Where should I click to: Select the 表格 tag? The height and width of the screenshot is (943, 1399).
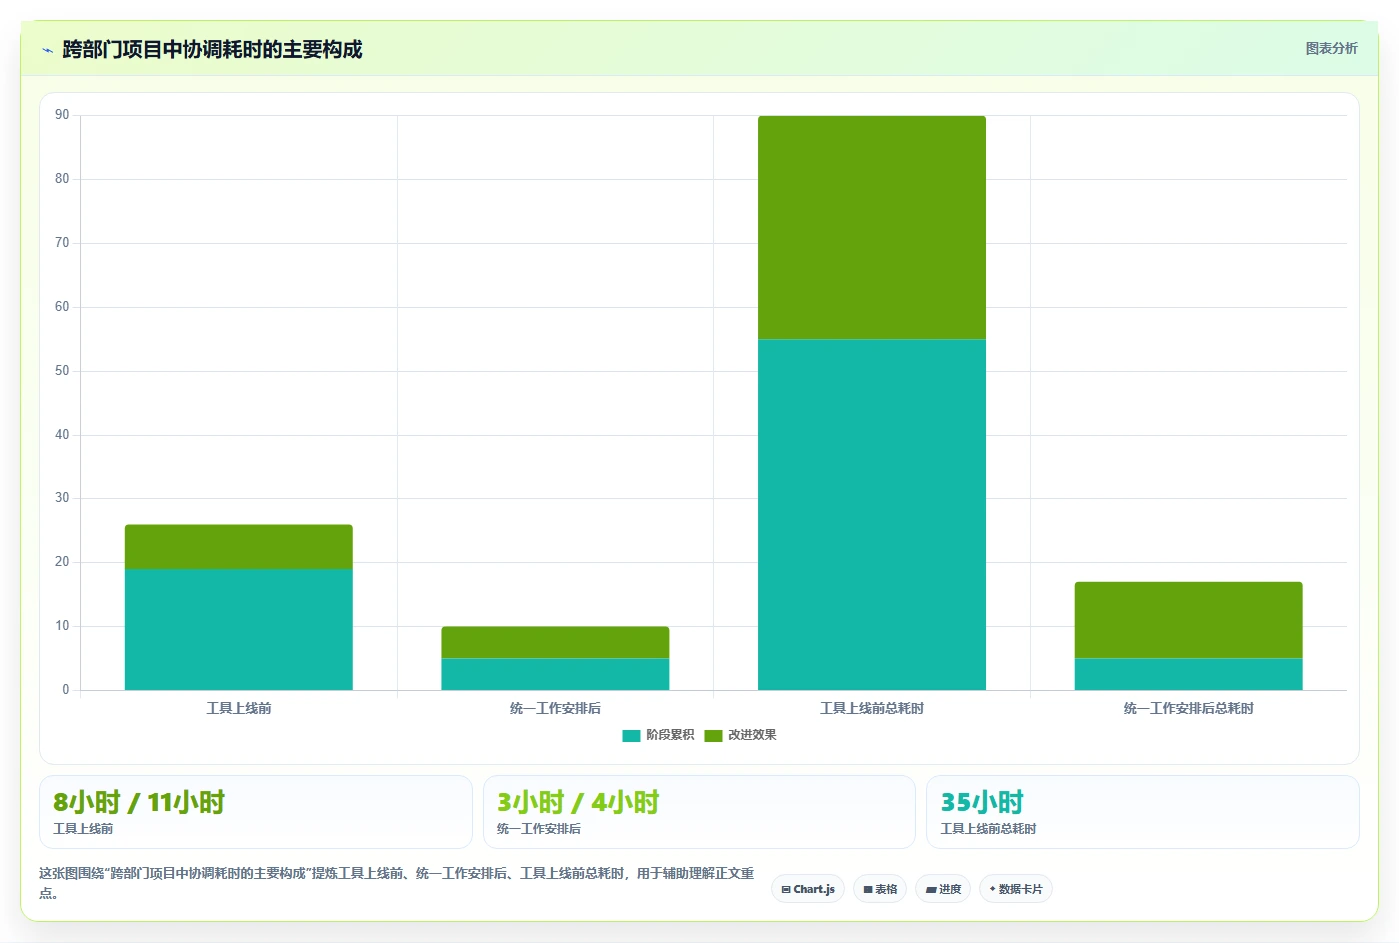pos(880,889)
